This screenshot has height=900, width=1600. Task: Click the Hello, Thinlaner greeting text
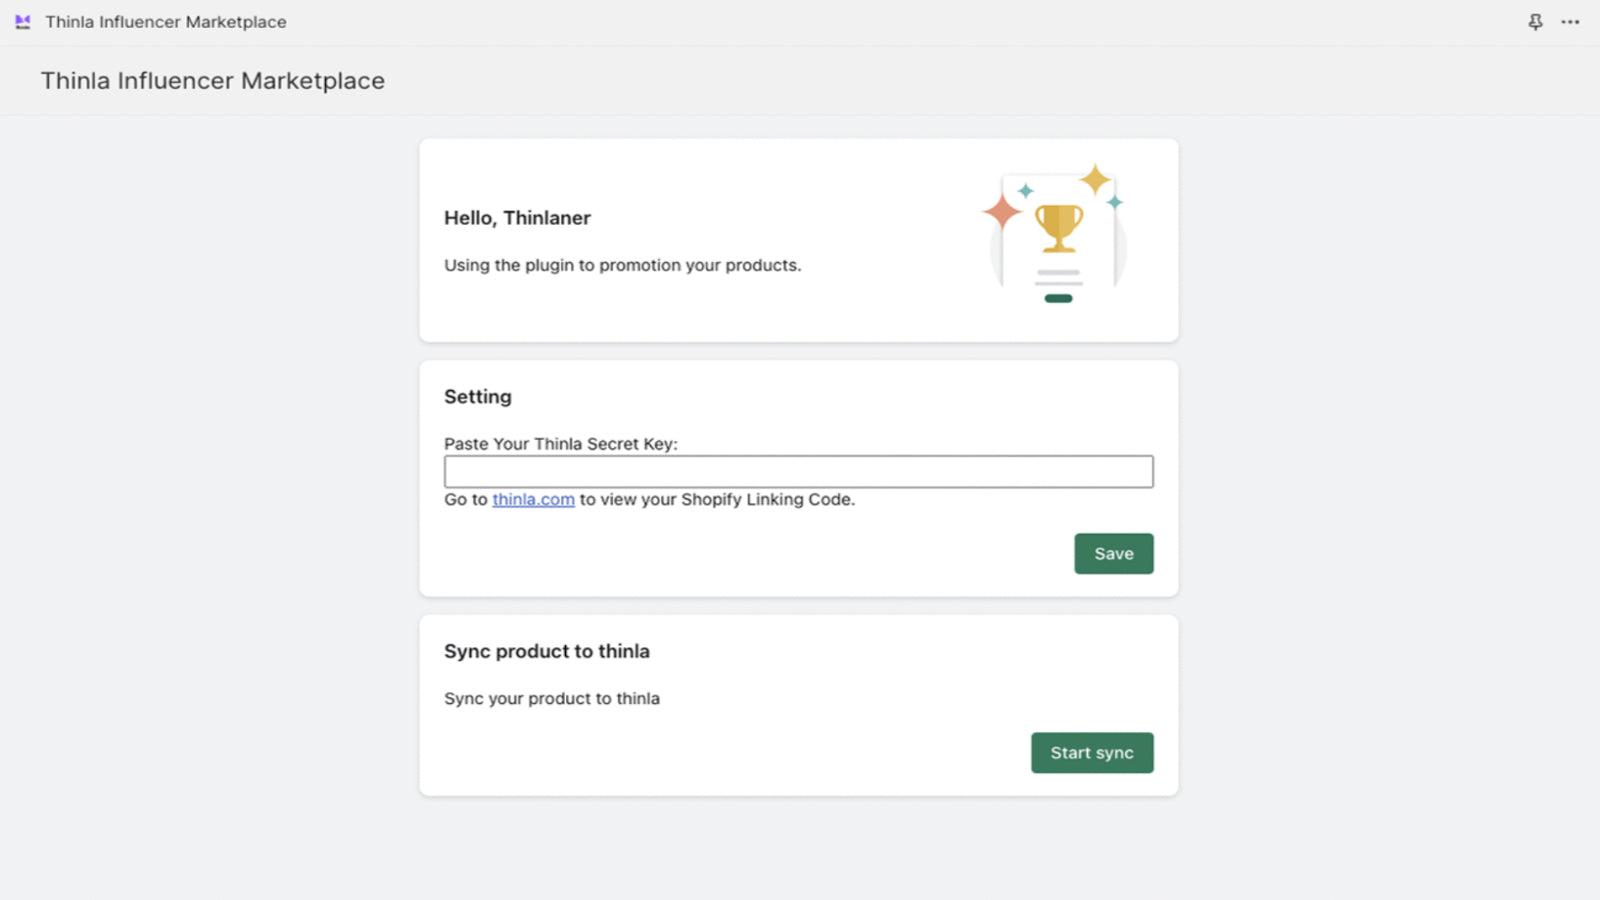point(518,217)
